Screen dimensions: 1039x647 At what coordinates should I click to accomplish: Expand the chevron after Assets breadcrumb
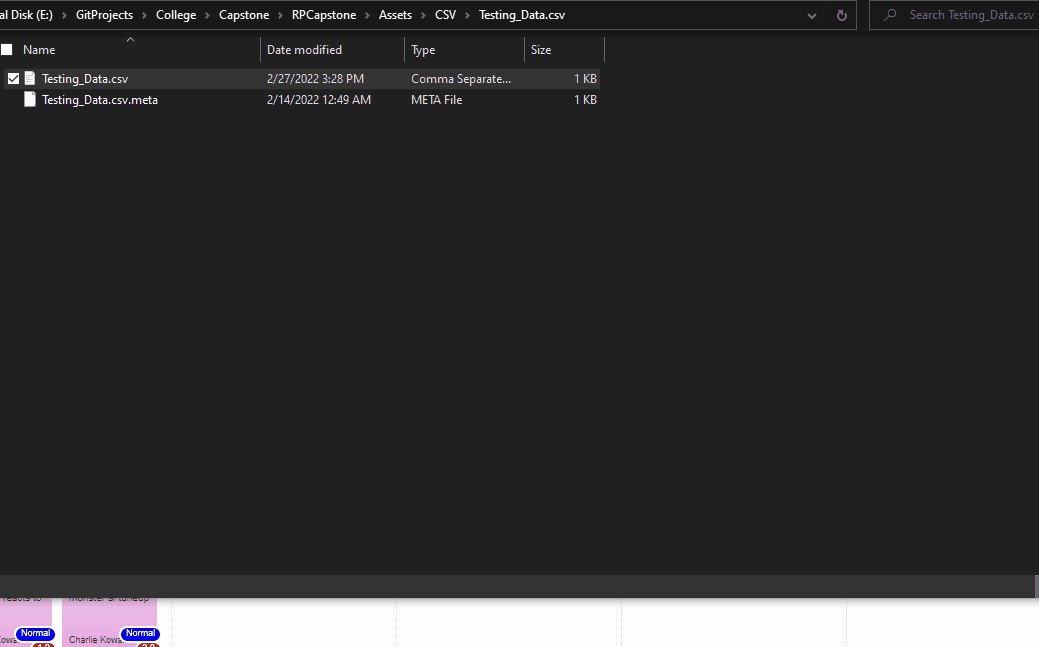(x=423, y=15)
